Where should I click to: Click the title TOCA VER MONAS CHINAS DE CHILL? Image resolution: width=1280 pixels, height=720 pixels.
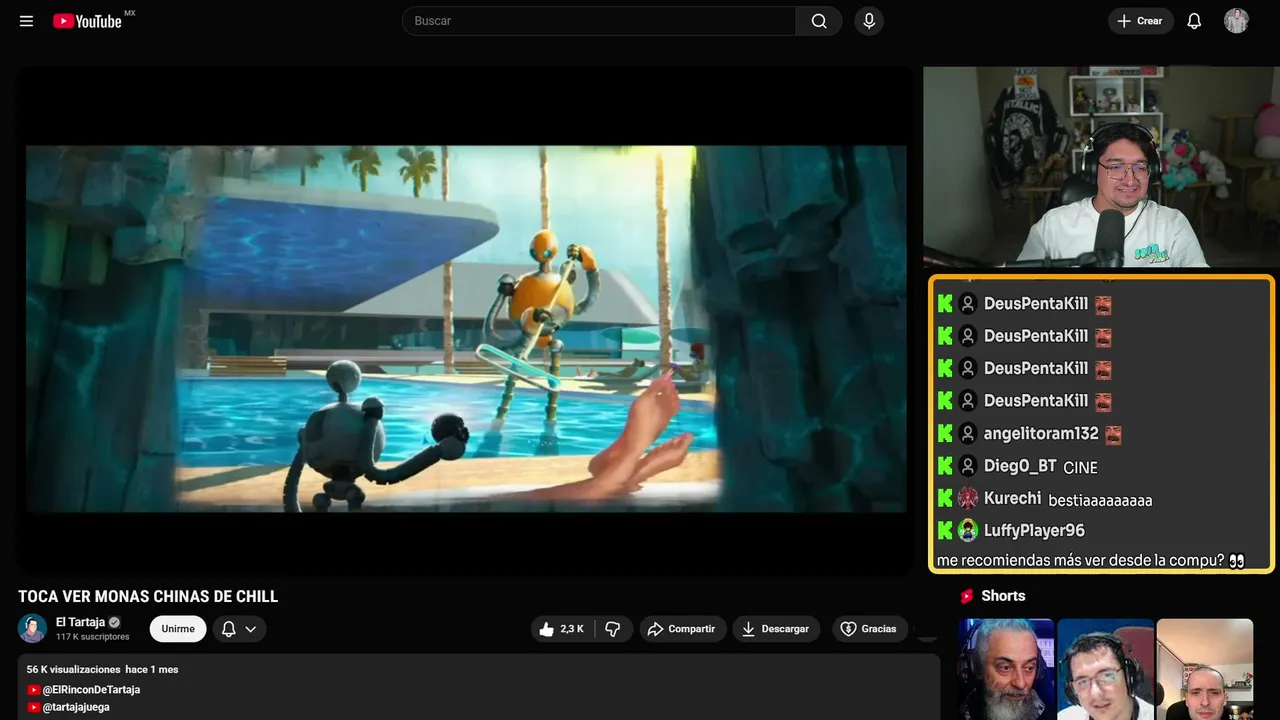tap(148, 597)
